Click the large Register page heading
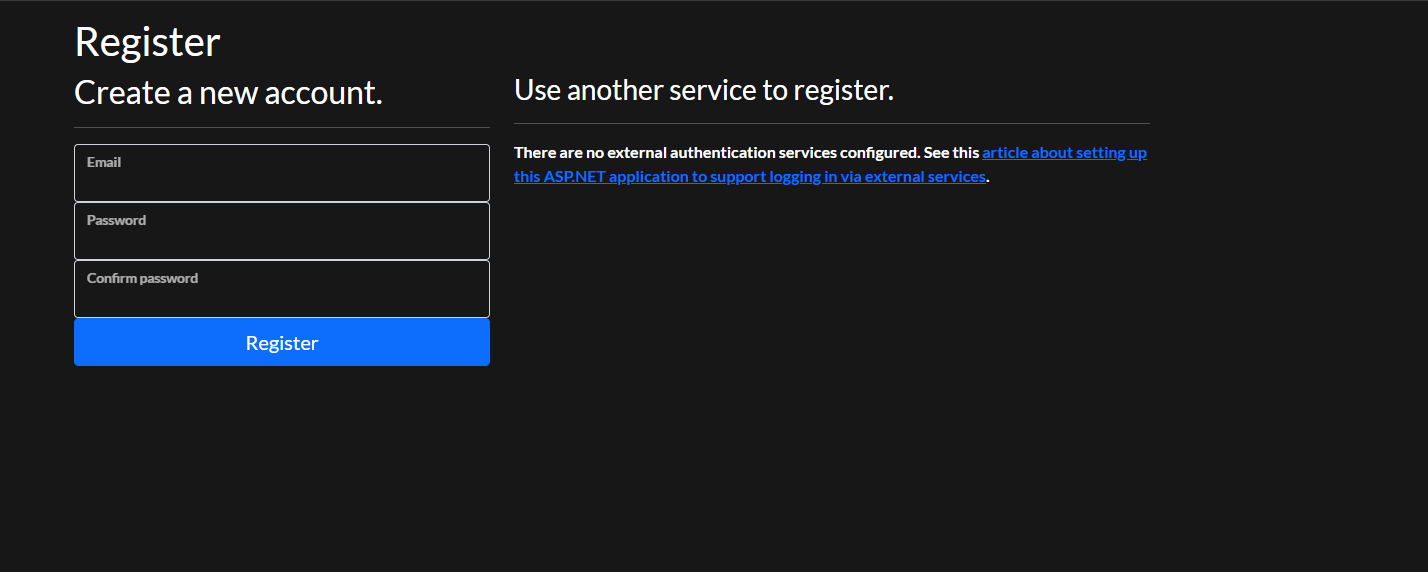This screenshot has width=1428, height=572. (x=147, y=42)
